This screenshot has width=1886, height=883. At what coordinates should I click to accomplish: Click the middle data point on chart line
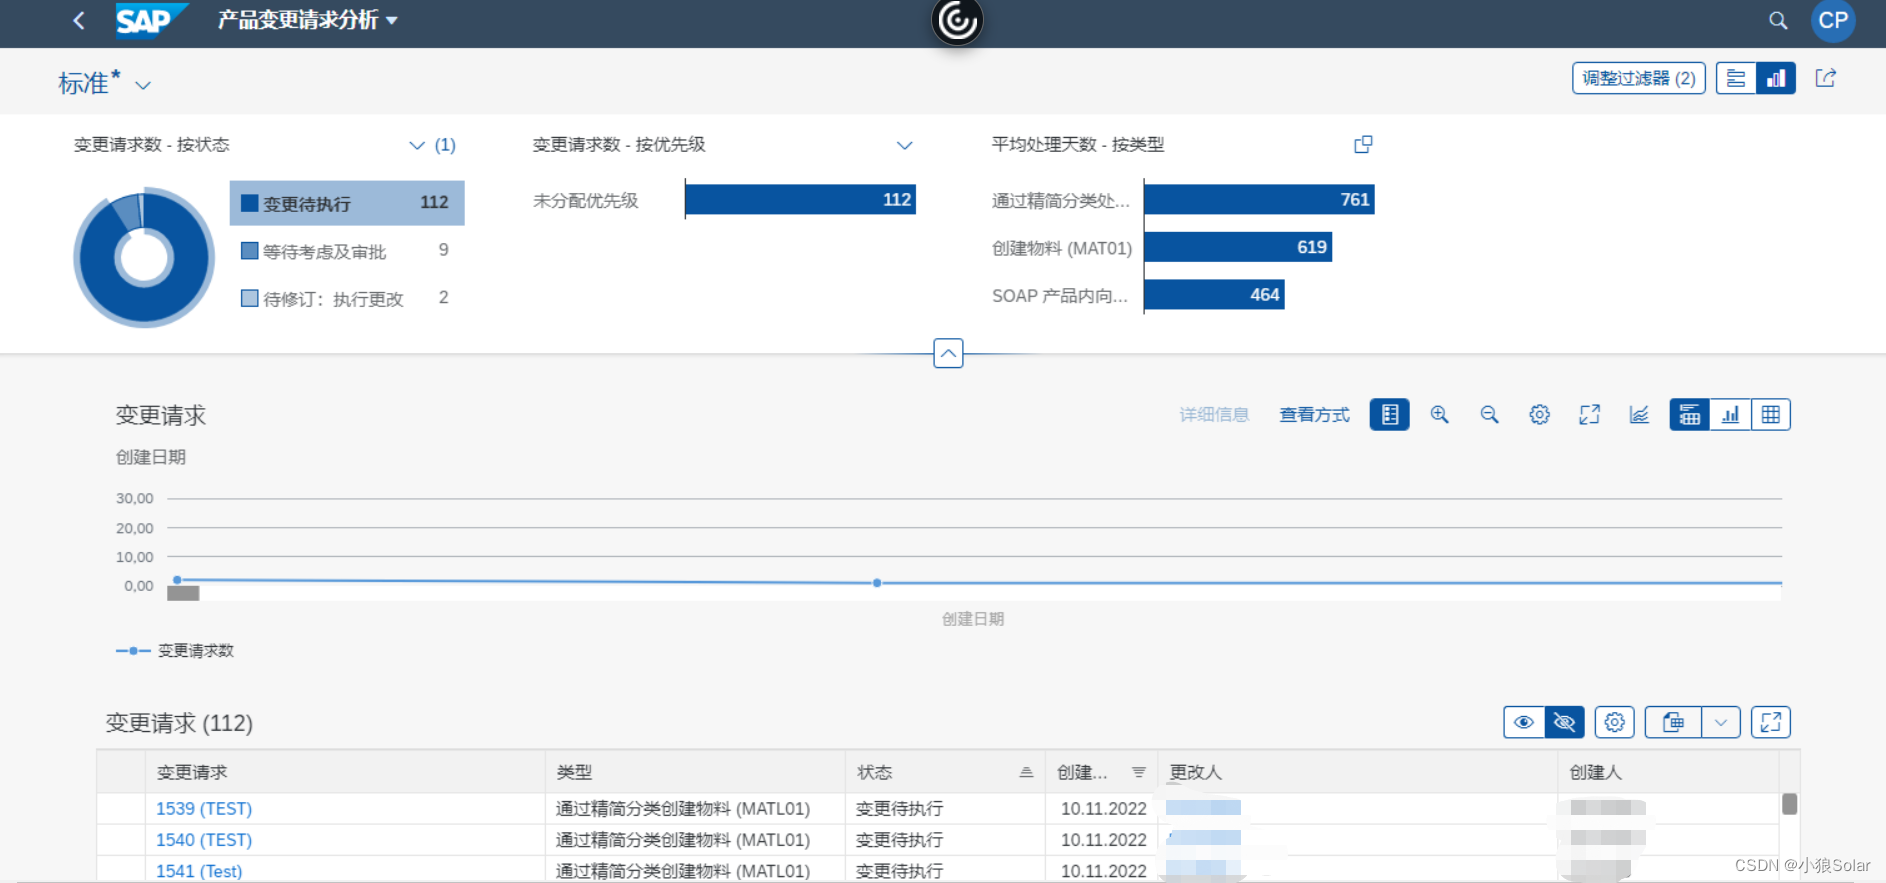pyautogui.click(x=877, y=583)
